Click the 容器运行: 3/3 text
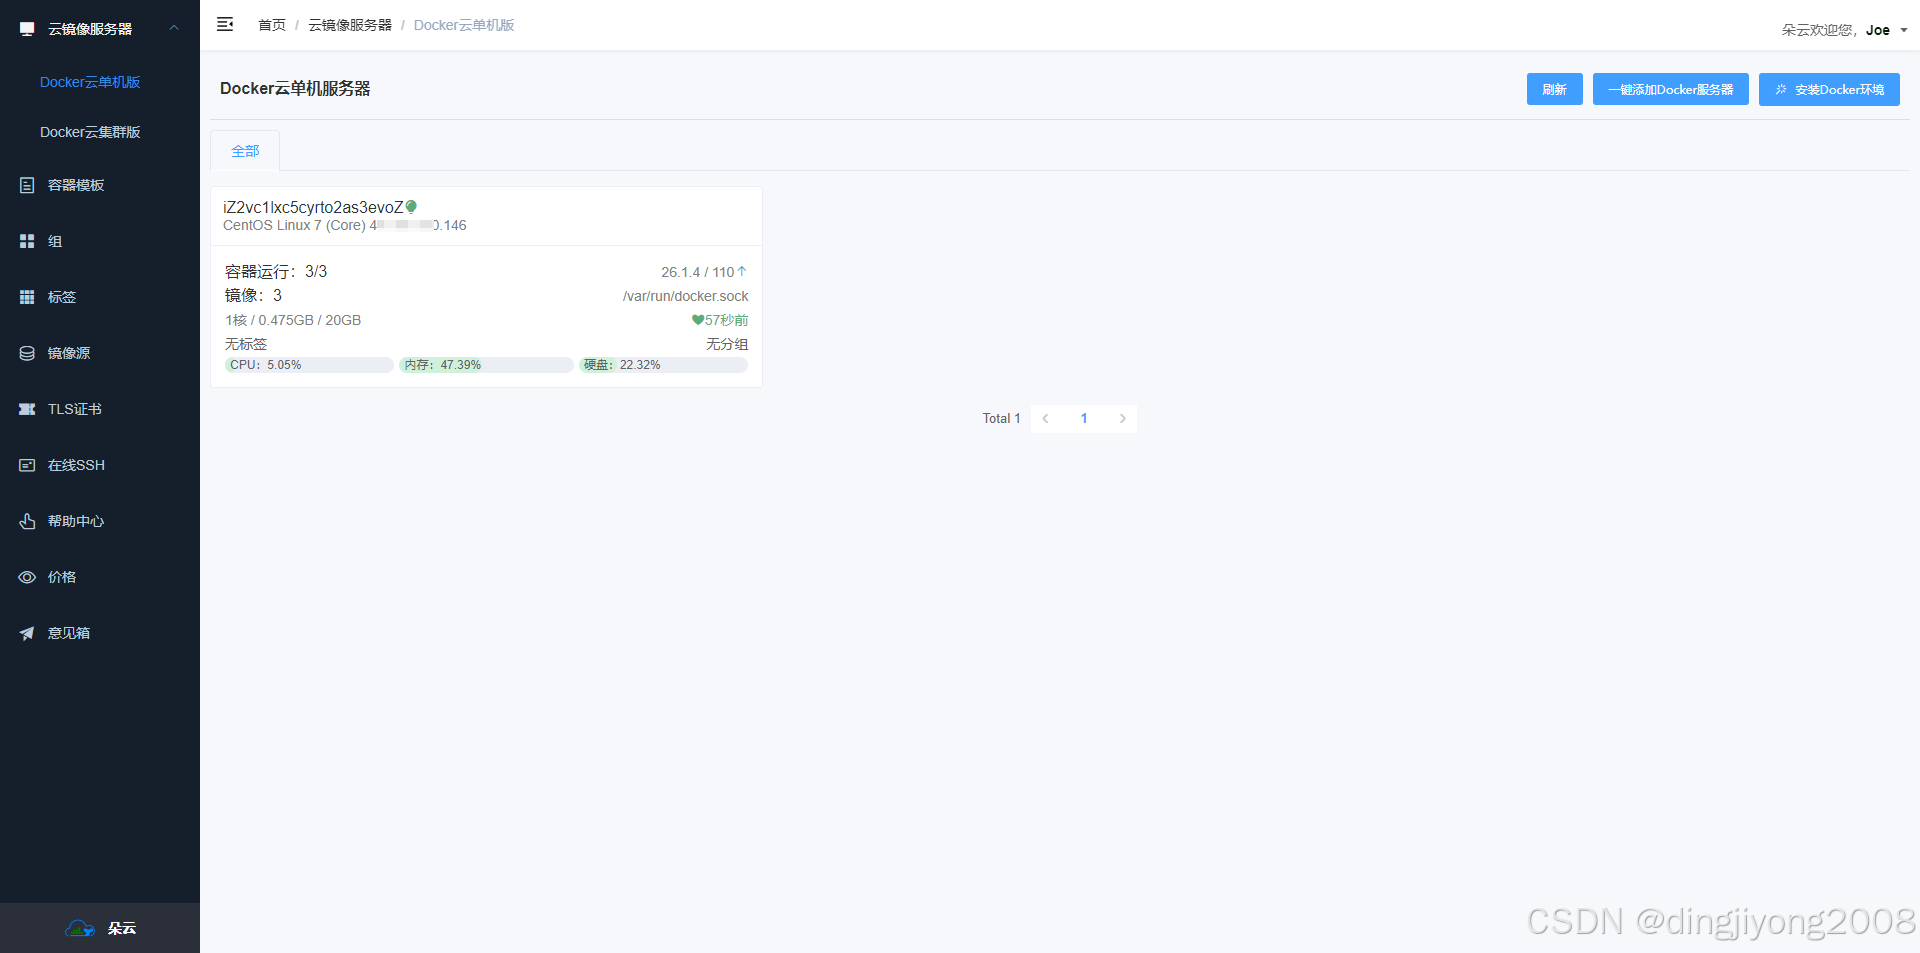This screenshot has width=1920, height=953. 276,271
